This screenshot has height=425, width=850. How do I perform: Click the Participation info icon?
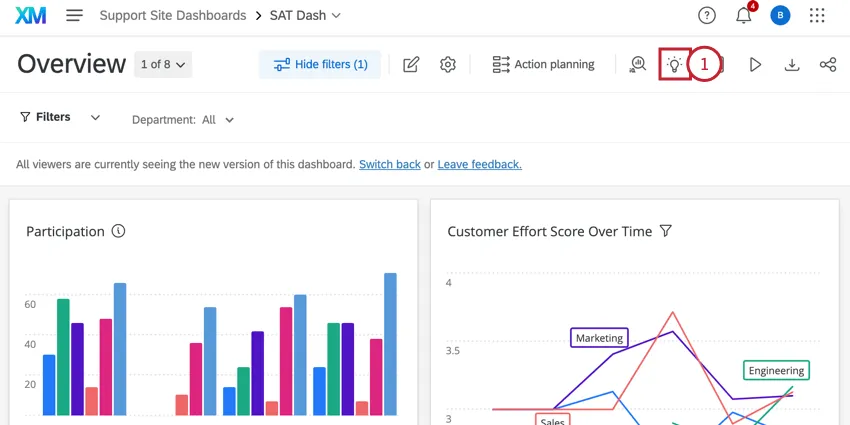[119, 231]
